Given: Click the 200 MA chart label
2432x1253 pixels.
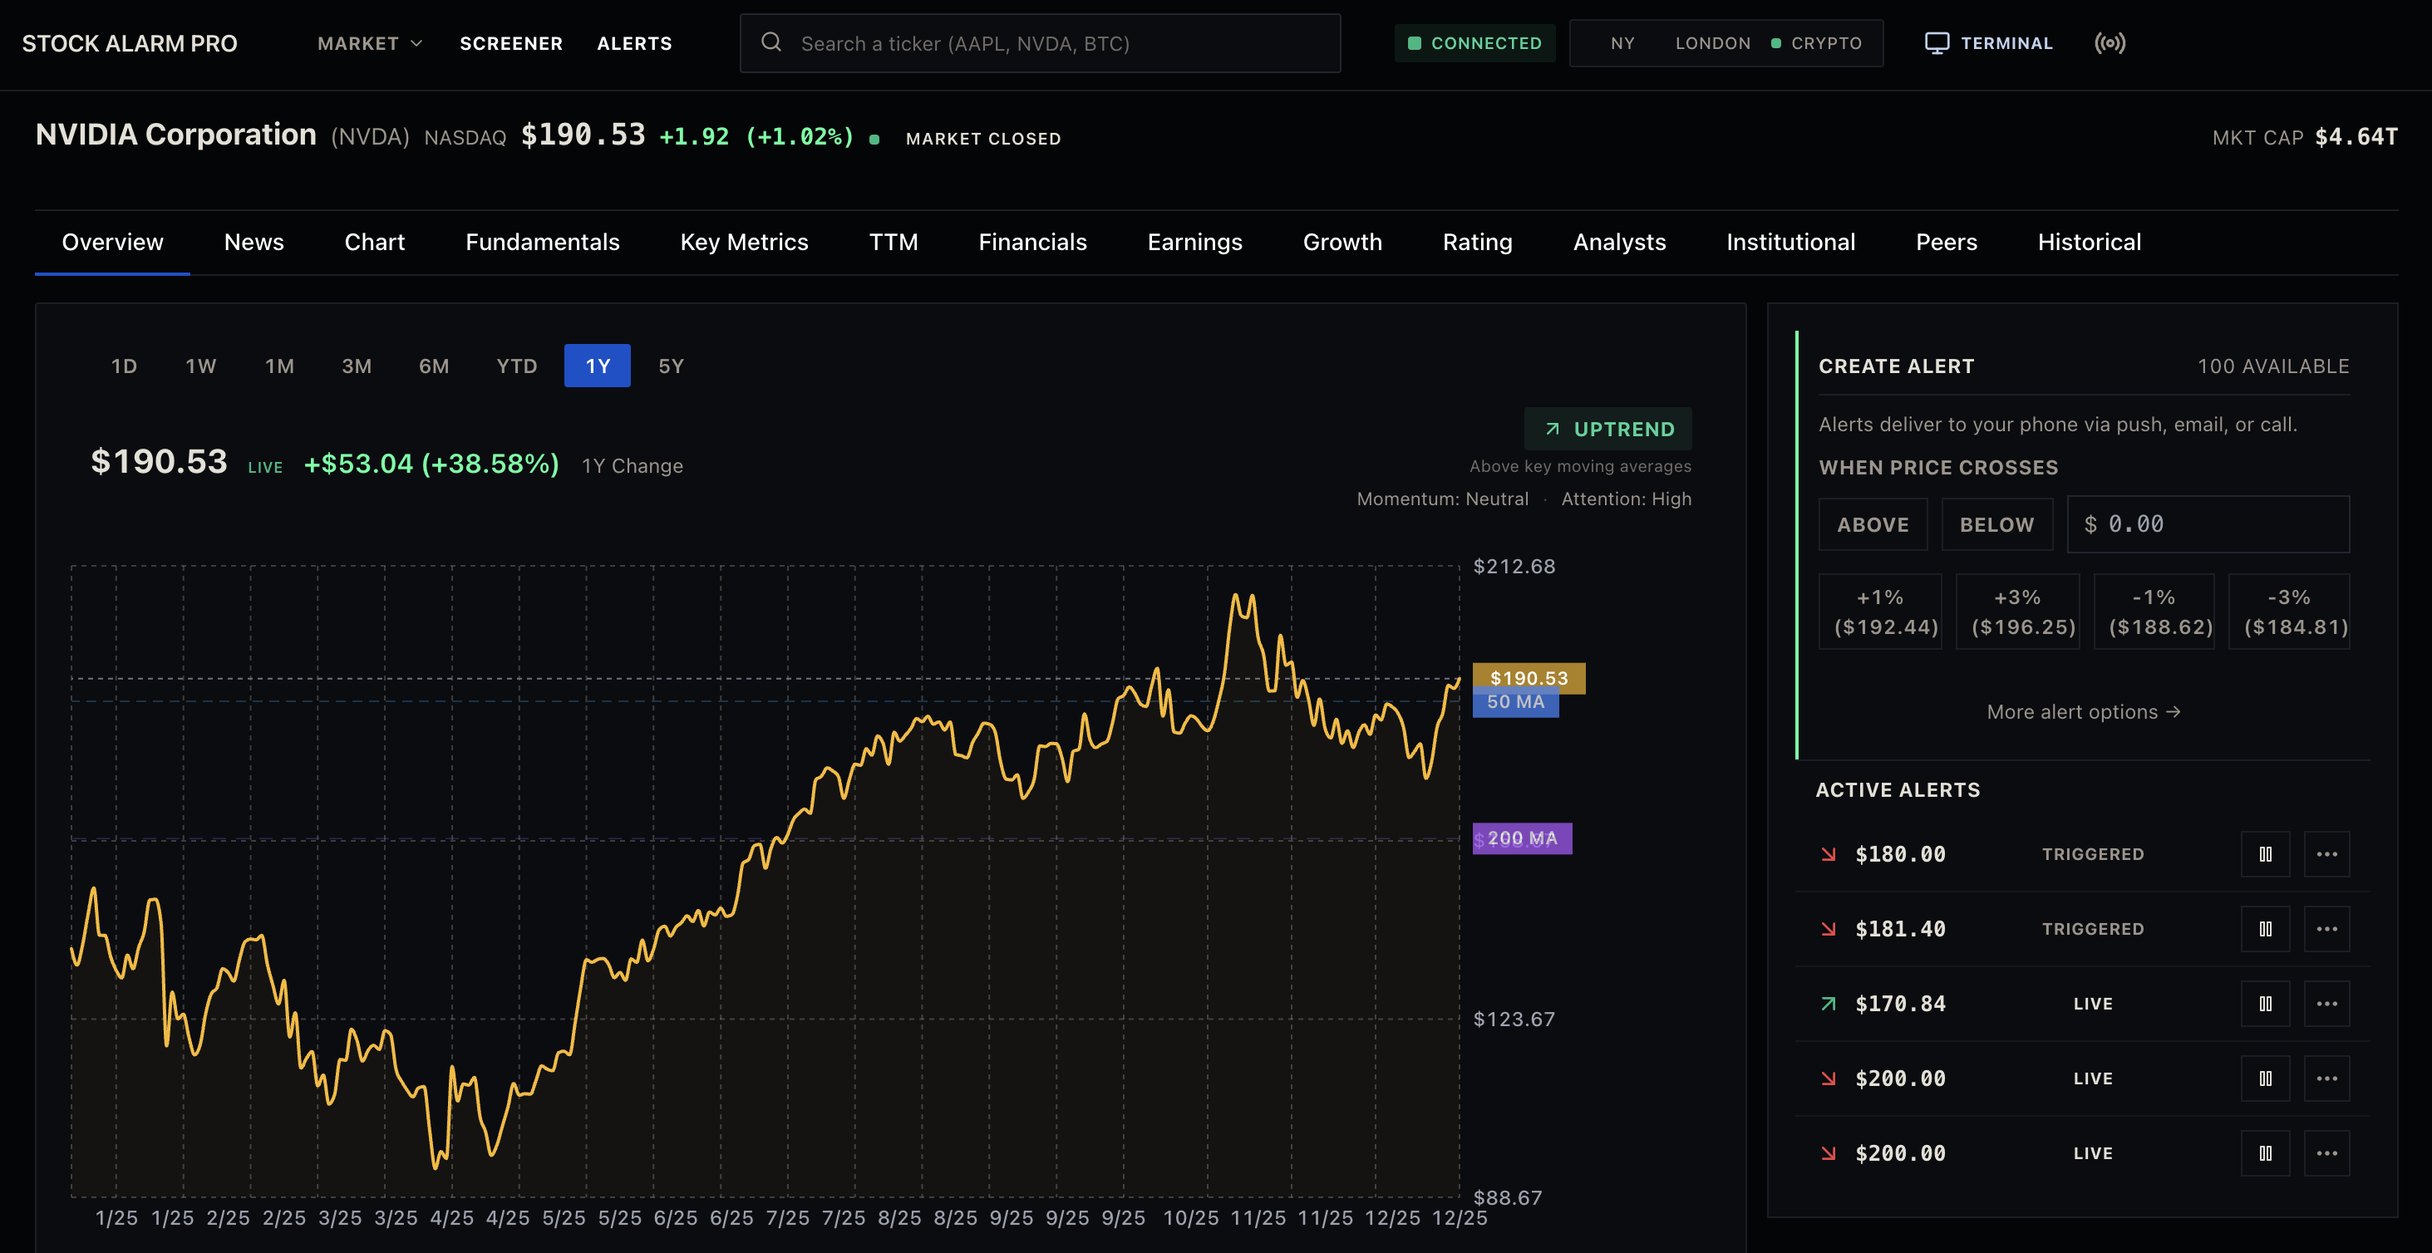Looking at the screenshot, I should pos(1522,838).
